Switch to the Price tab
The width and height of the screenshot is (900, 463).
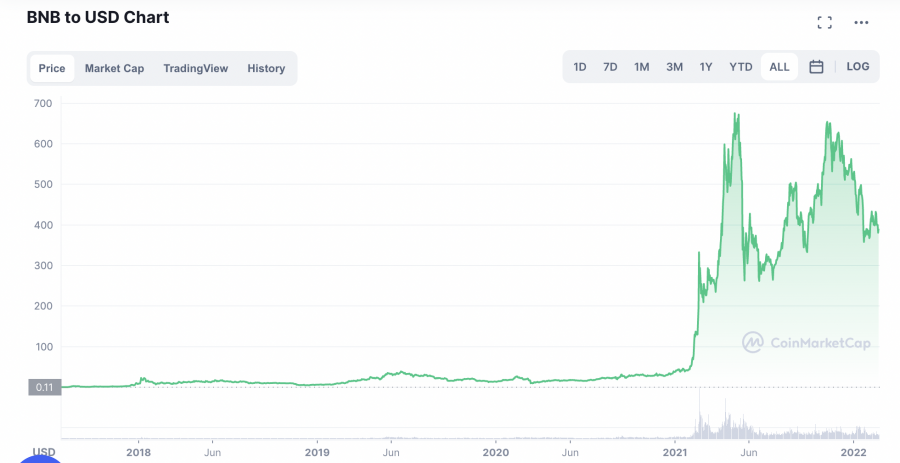click(x=52, y=68)
